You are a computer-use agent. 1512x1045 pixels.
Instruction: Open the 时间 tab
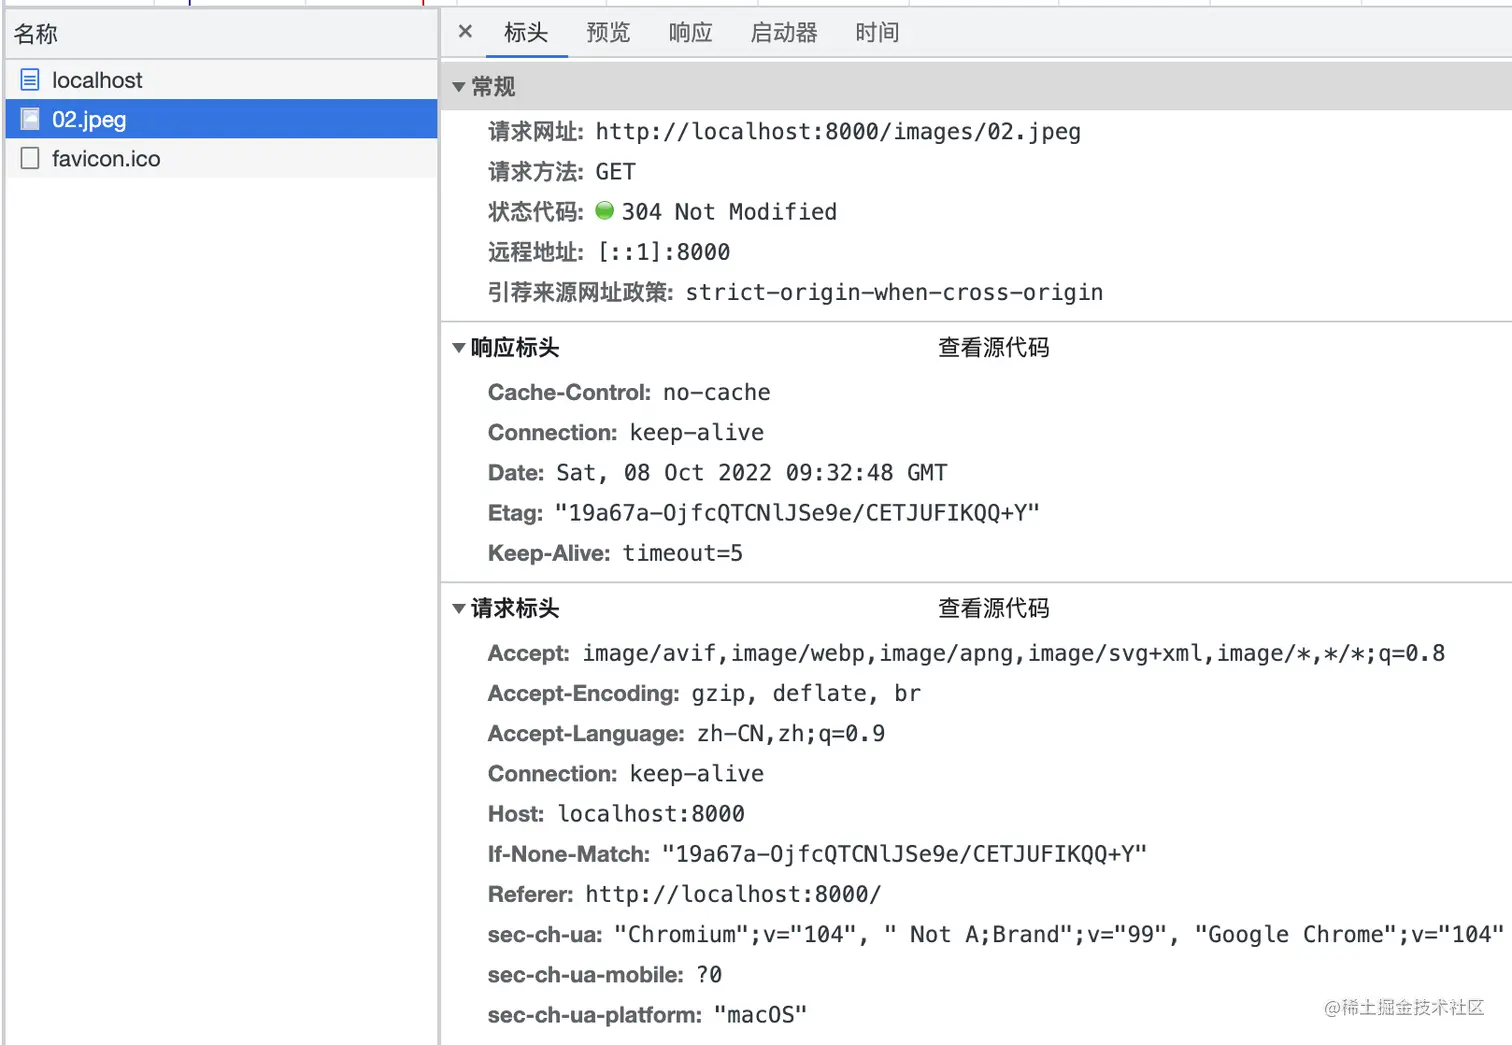pyautogui.click(x=876, y=32)
